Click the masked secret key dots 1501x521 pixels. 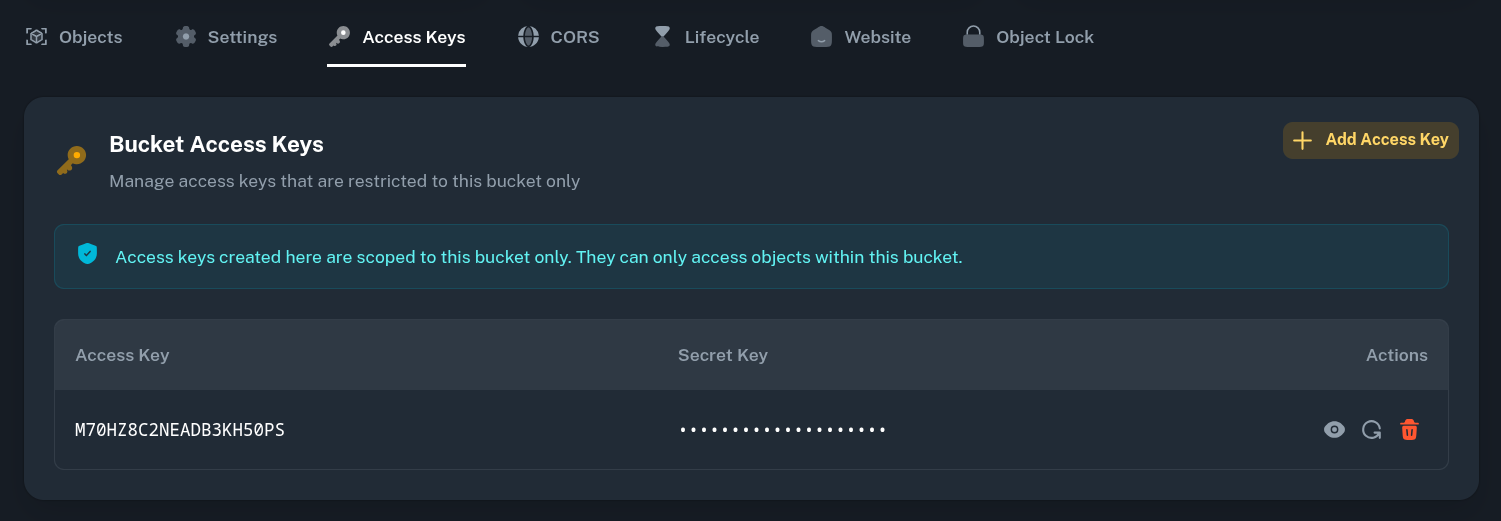[783, 430]
